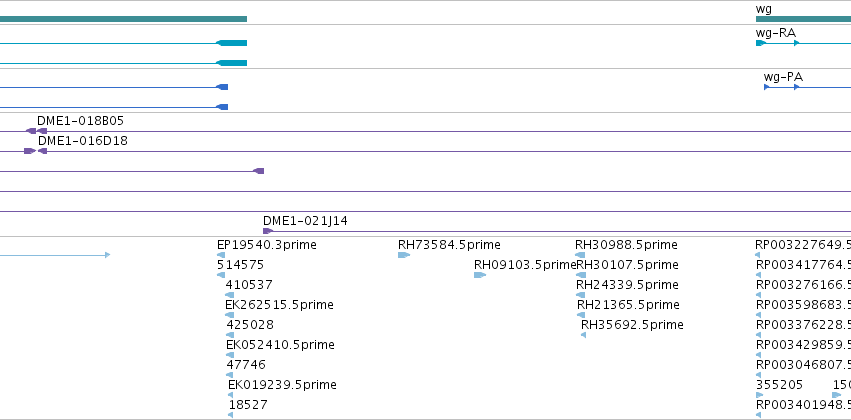Open the 47746 EST label

click(x=247, y=365)
